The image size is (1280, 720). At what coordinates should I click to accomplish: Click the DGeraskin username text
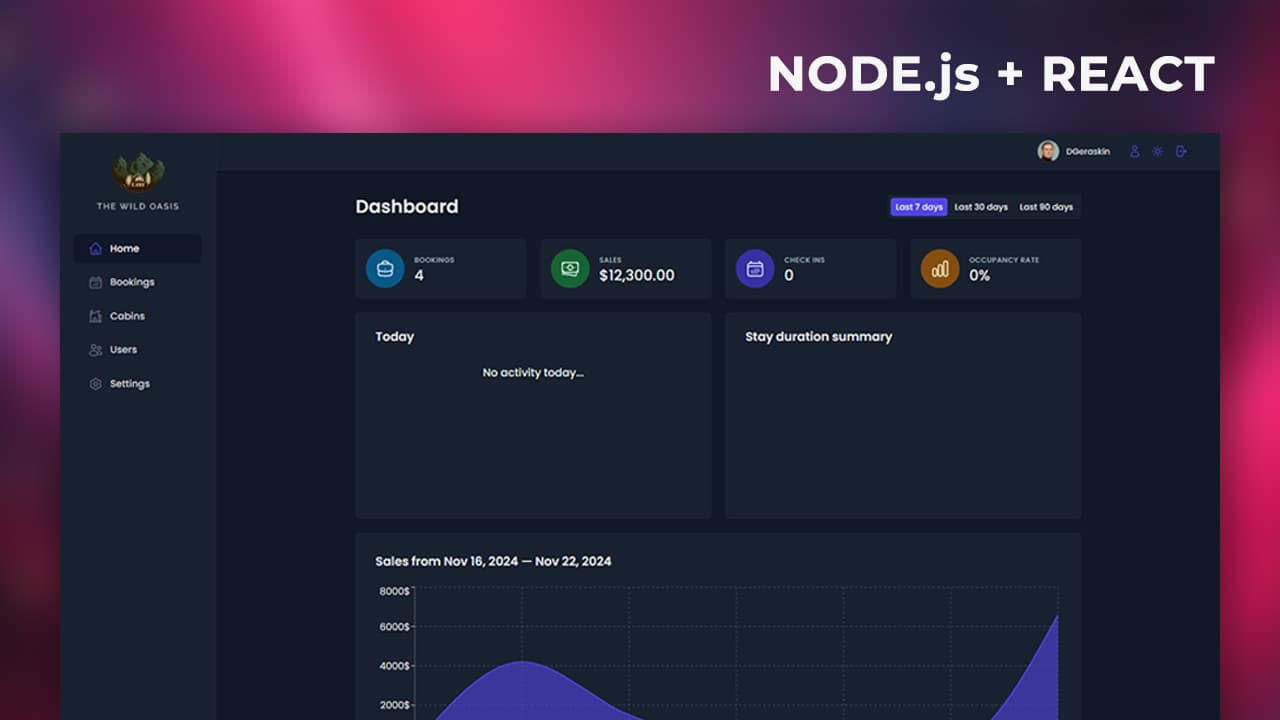click(1088, 152)
